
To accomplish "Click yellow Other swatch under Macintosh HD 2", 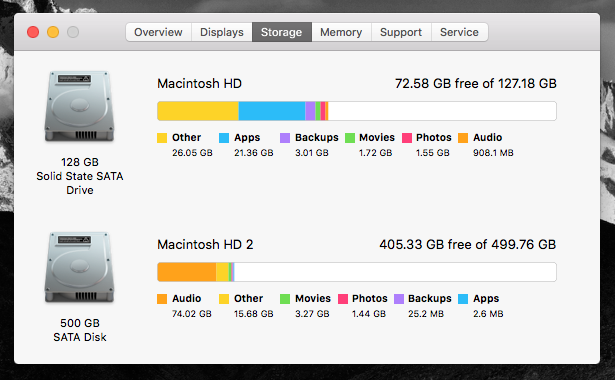I will [x=224, y=299].
